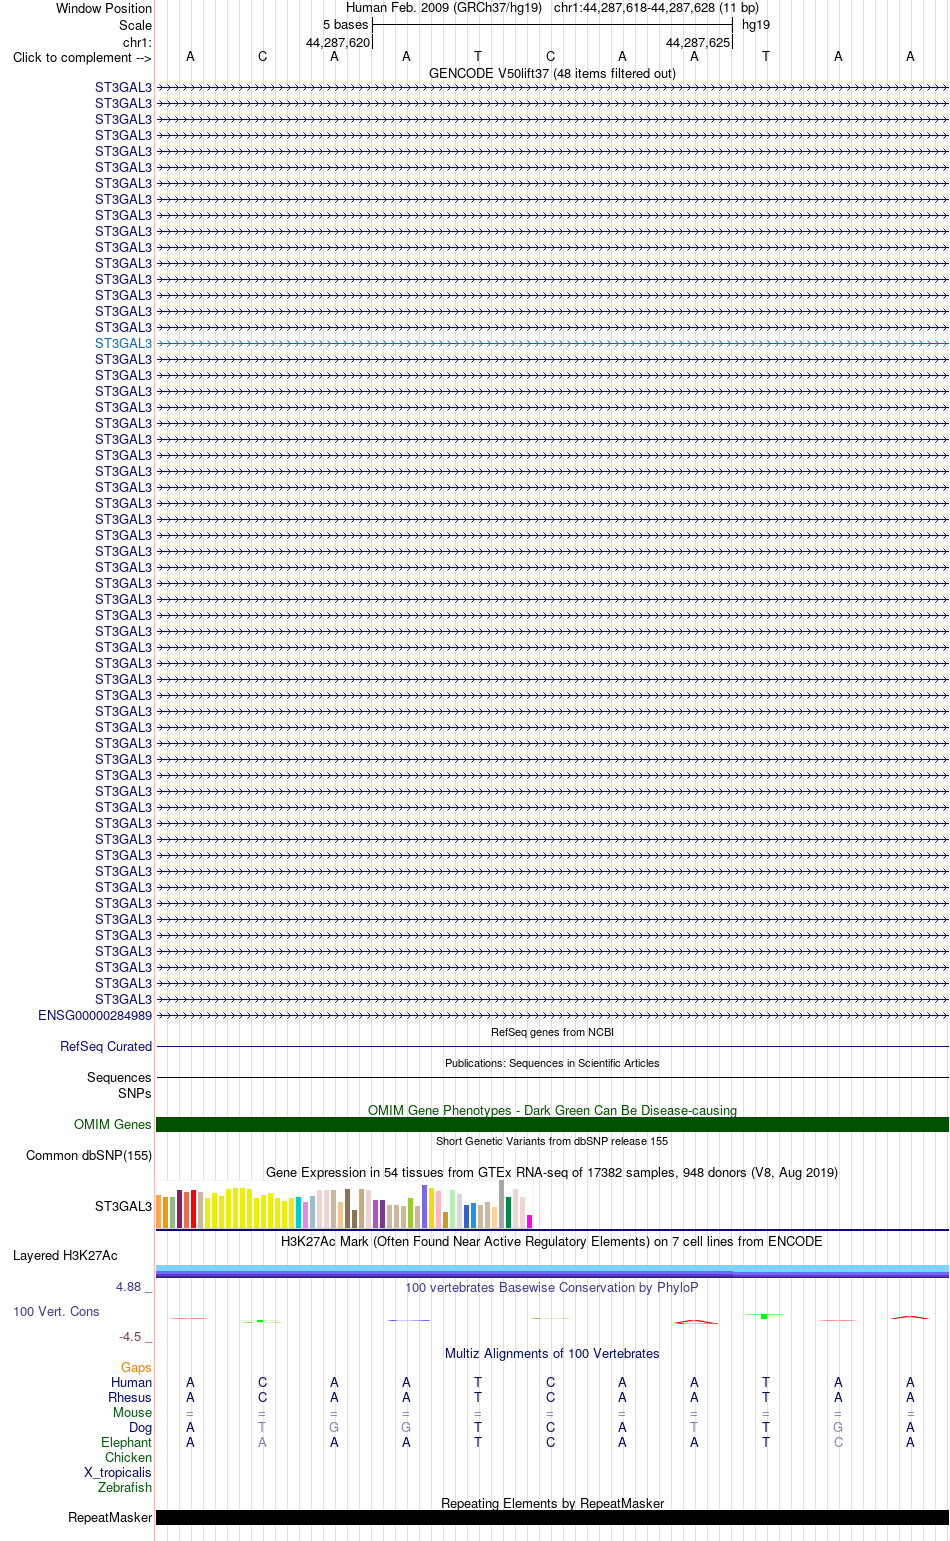Click the "5 bases" scale text
950x1541 pixels.
point(345,25)
